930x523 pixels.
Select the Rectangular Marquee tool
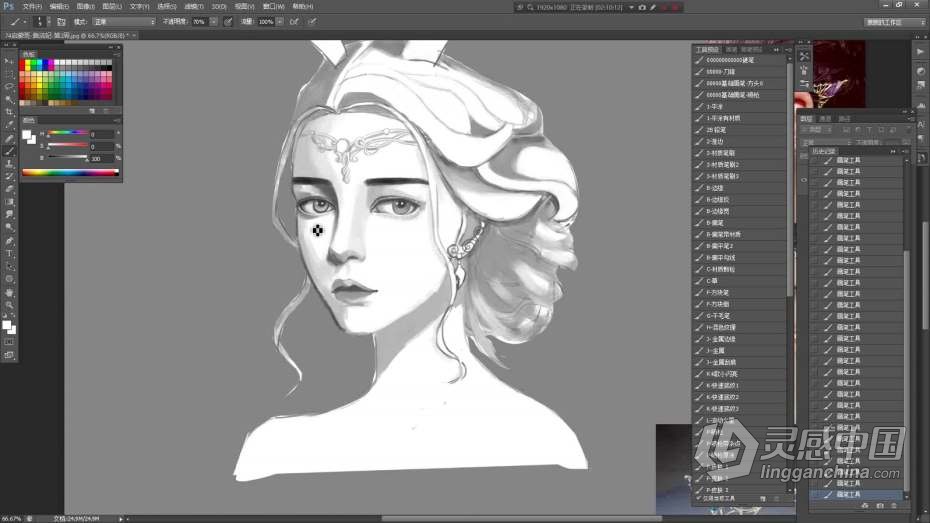9,74
